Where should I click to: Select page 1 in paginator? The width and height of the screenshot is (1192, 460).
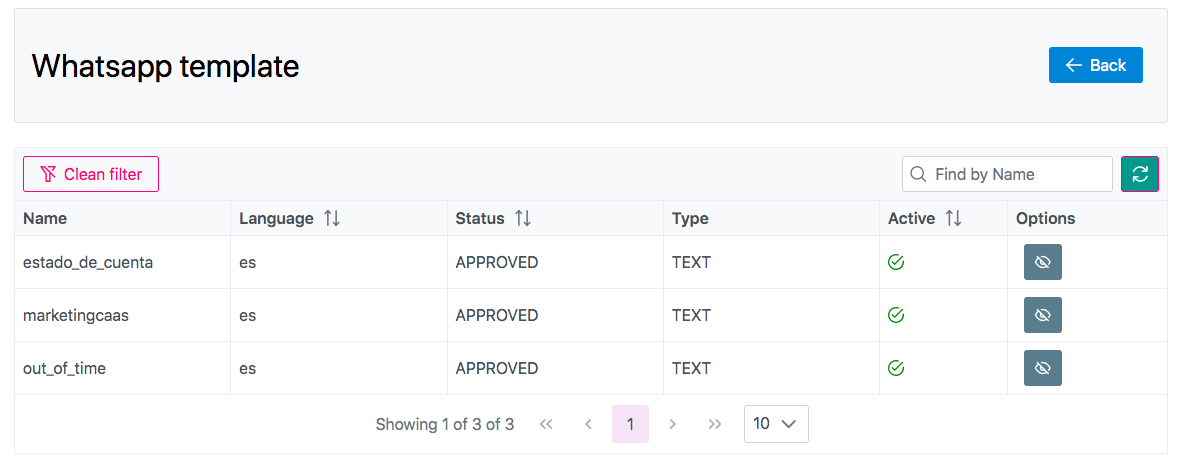coord(630,424)
